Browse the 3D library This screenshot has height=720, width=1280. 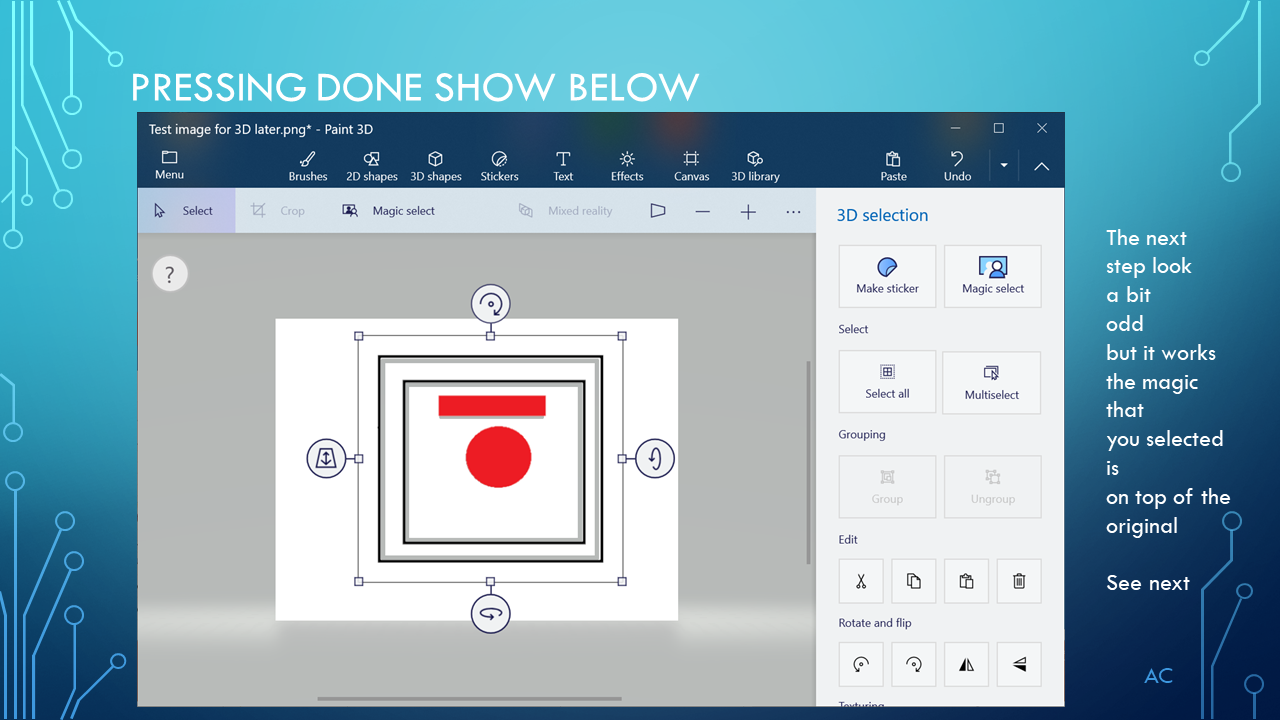(754, 165)
